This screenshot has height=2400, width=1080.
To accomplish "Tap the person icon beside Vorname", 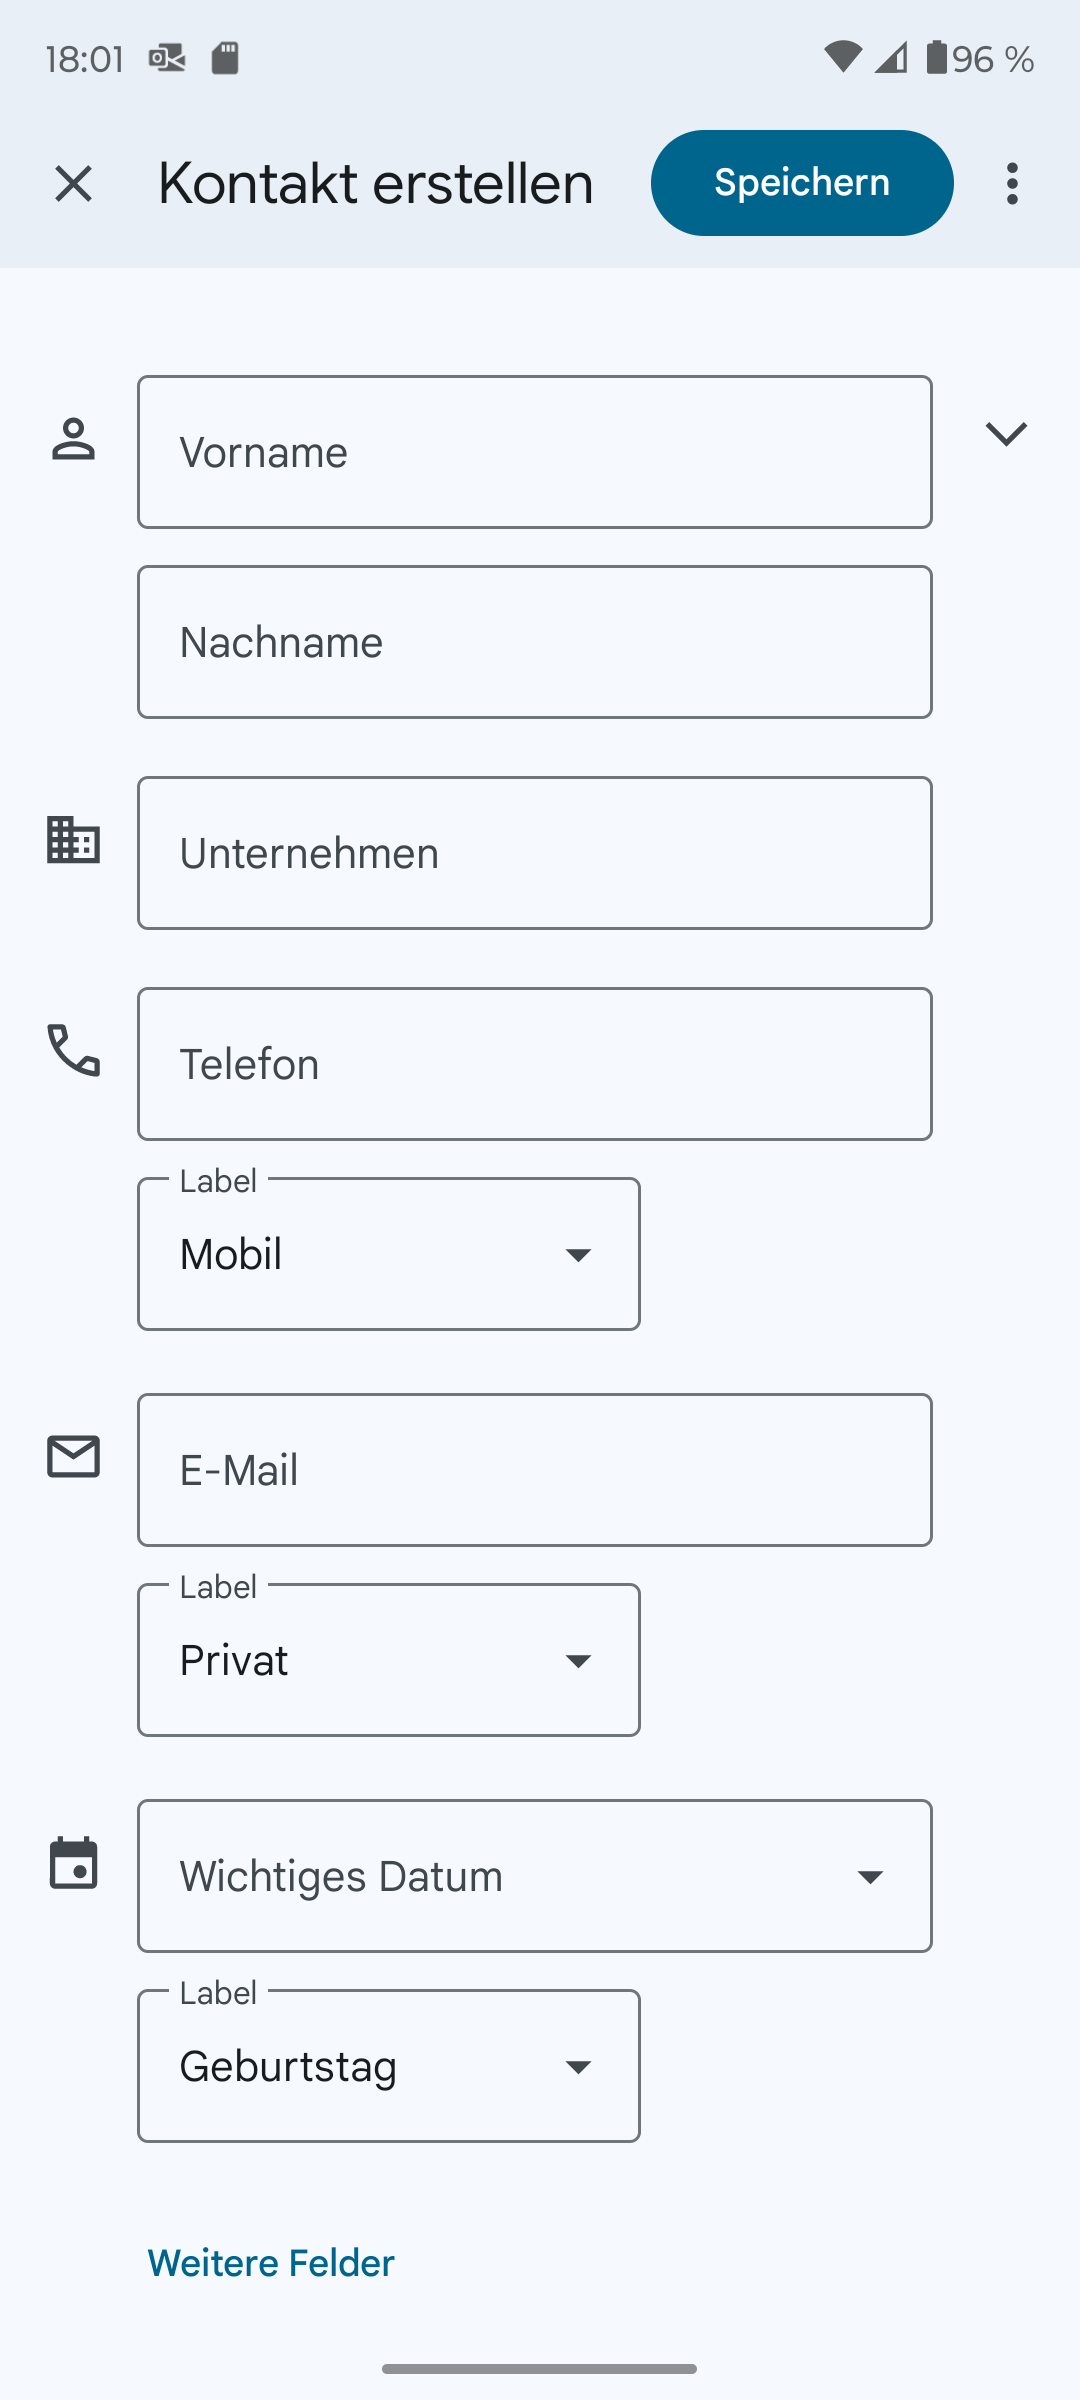I will (73, 440).
